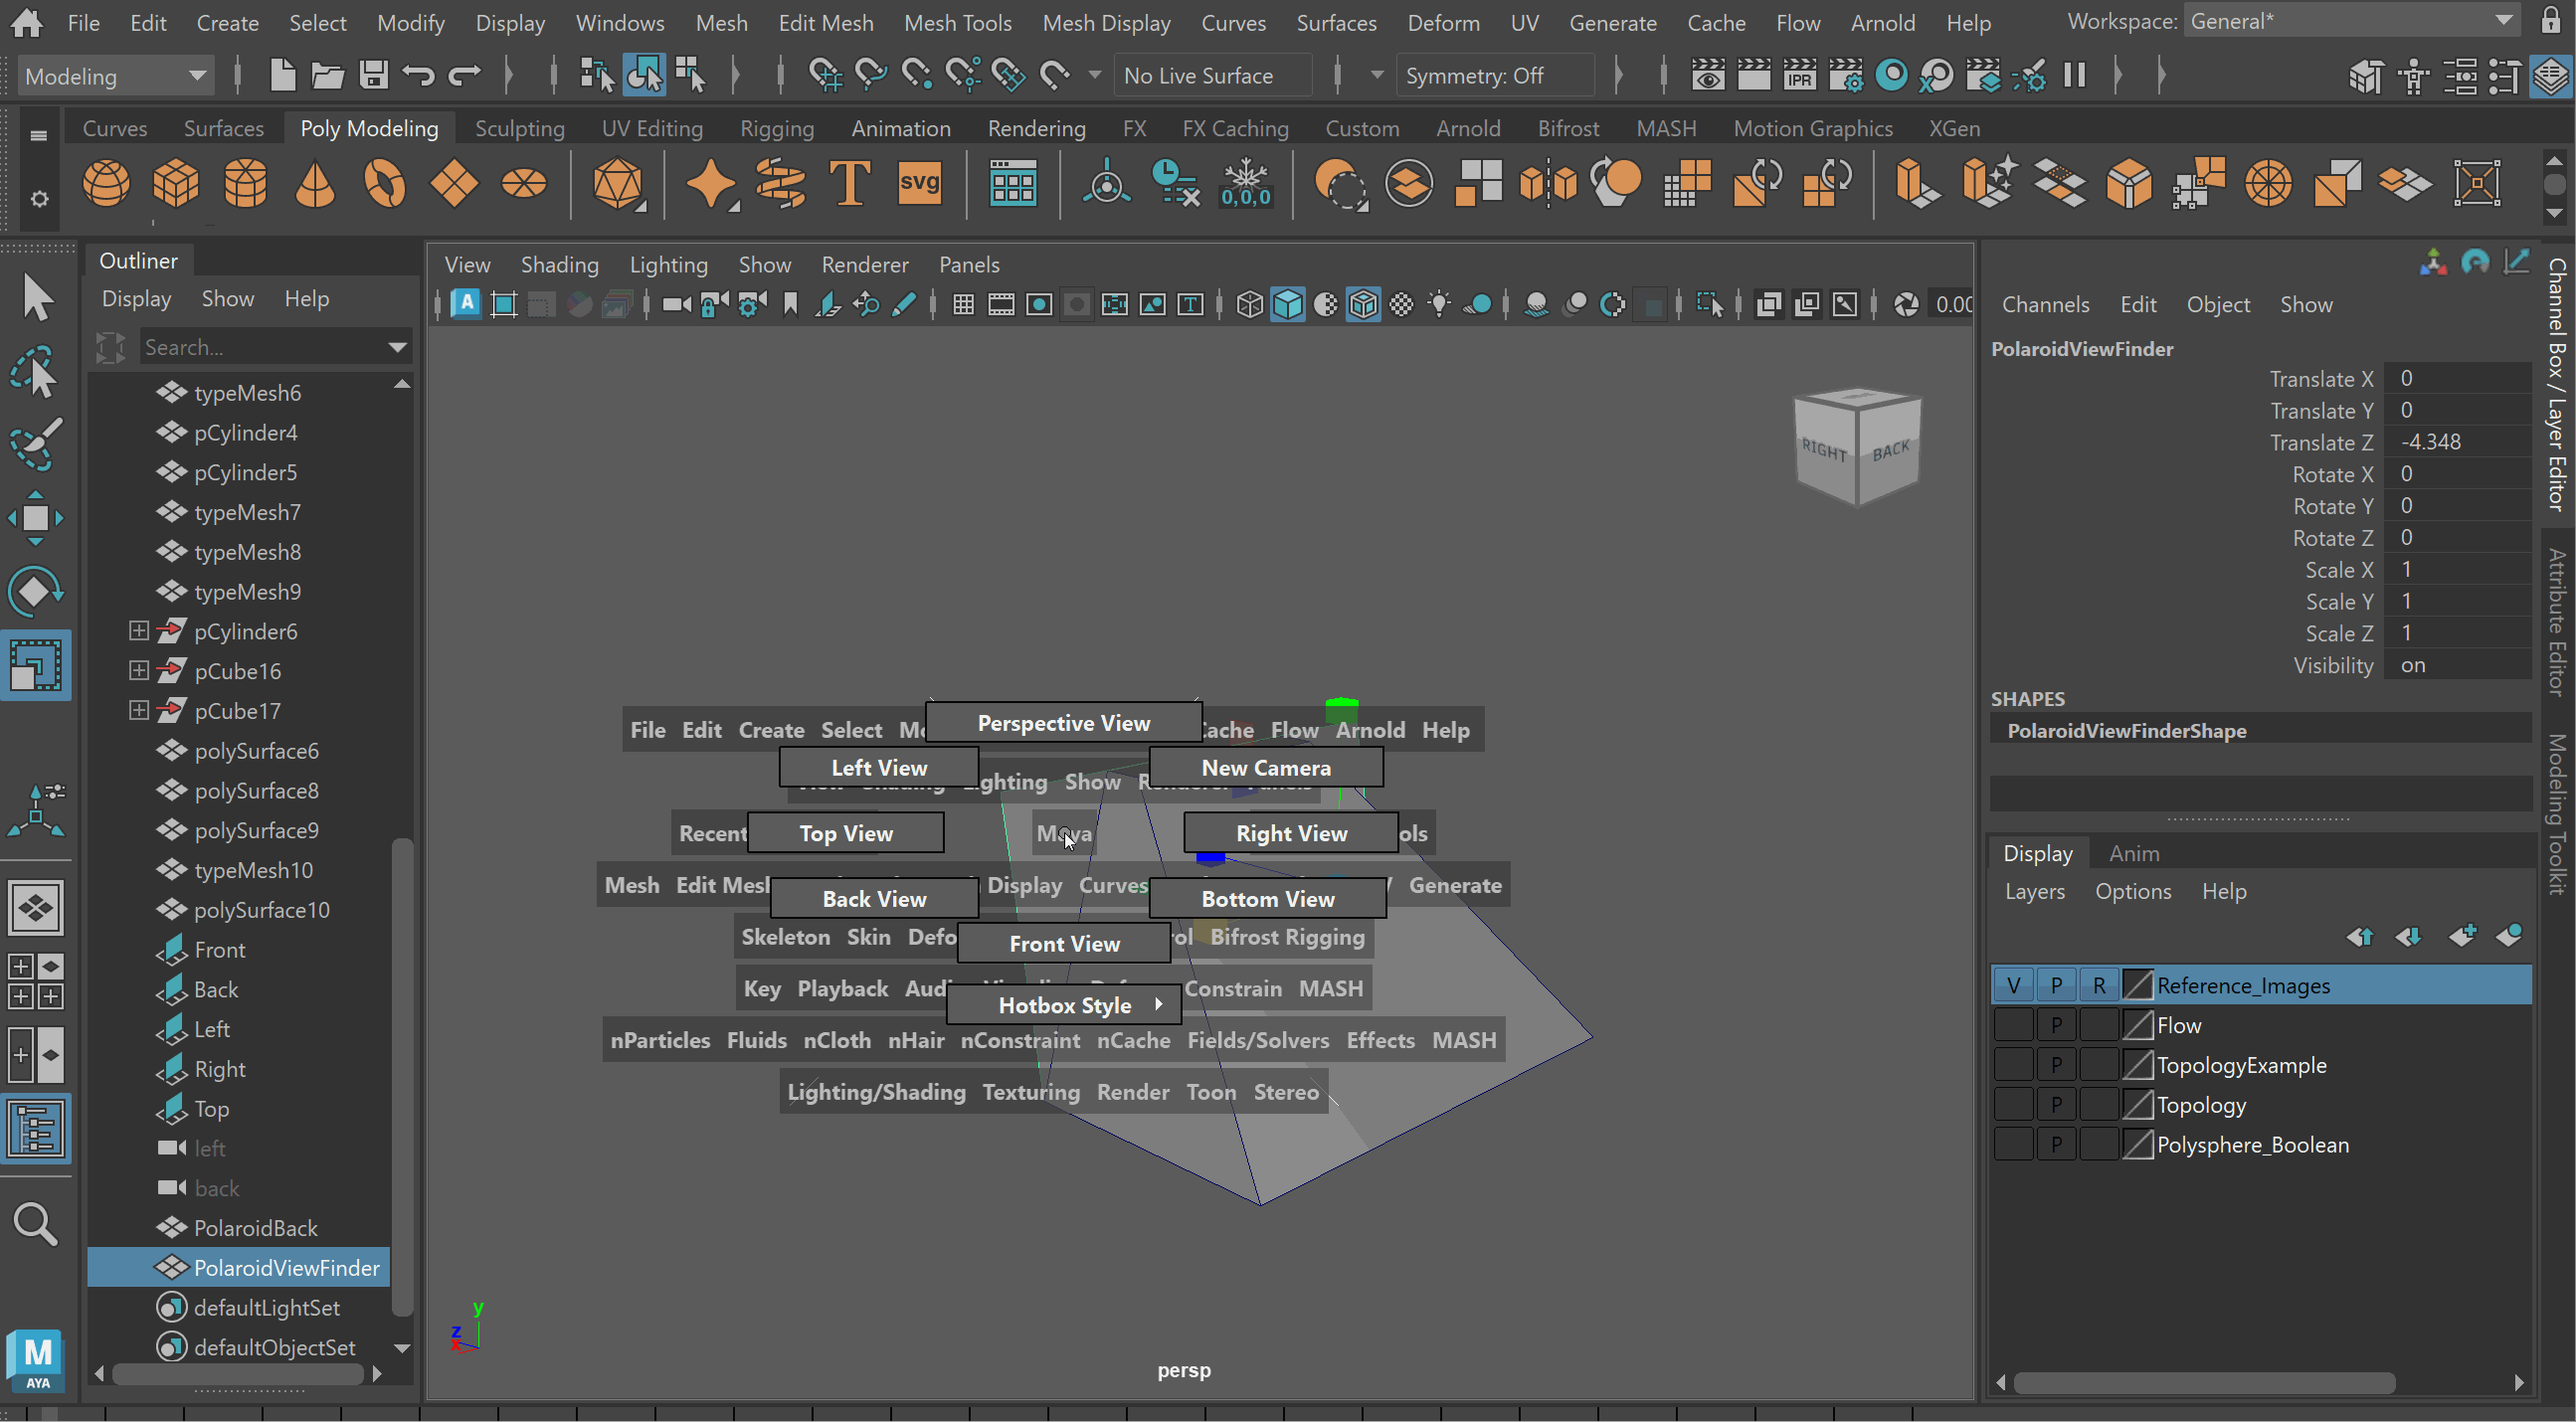Image resolution: width=2576 pixels, height=1422 pixels.
Task: Toggle visibility of Reference_Images layer
Action: point(2013,985)
